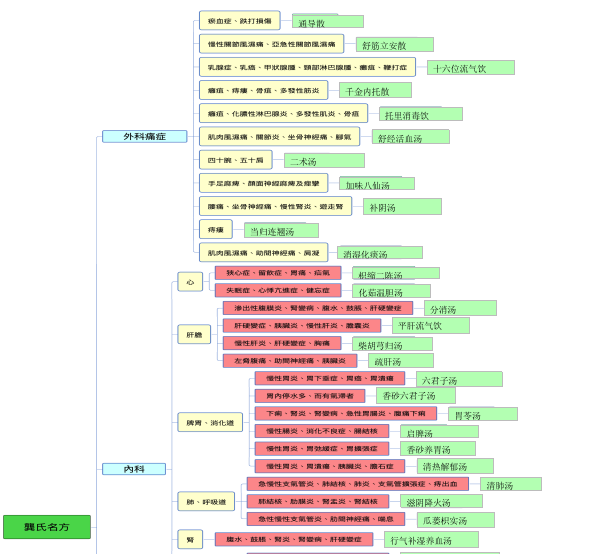Click the red node starting with 左脅腹痛
This screenshot has width=612, height=554.
tap(290, 361)
